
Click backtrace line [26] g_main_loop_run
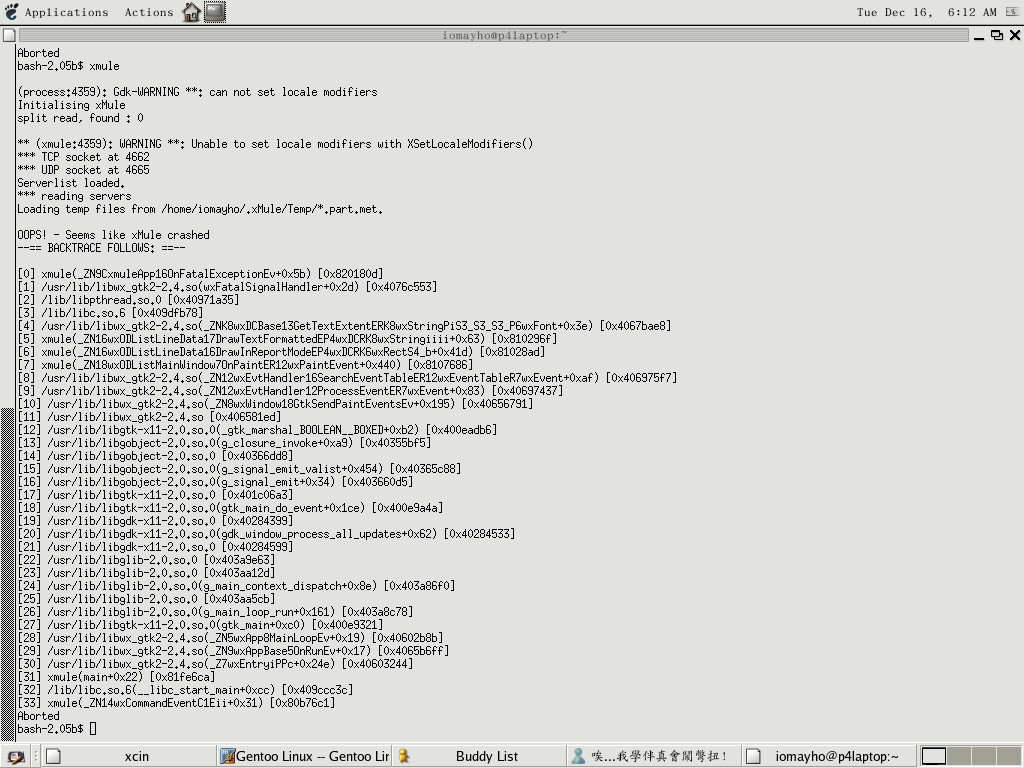pos(216,612)
